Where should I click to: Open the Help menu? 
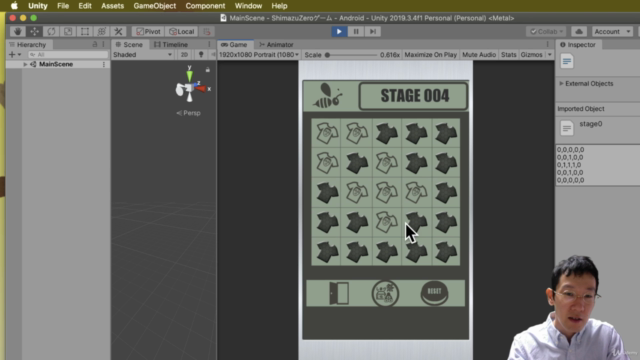click(279, 6)
